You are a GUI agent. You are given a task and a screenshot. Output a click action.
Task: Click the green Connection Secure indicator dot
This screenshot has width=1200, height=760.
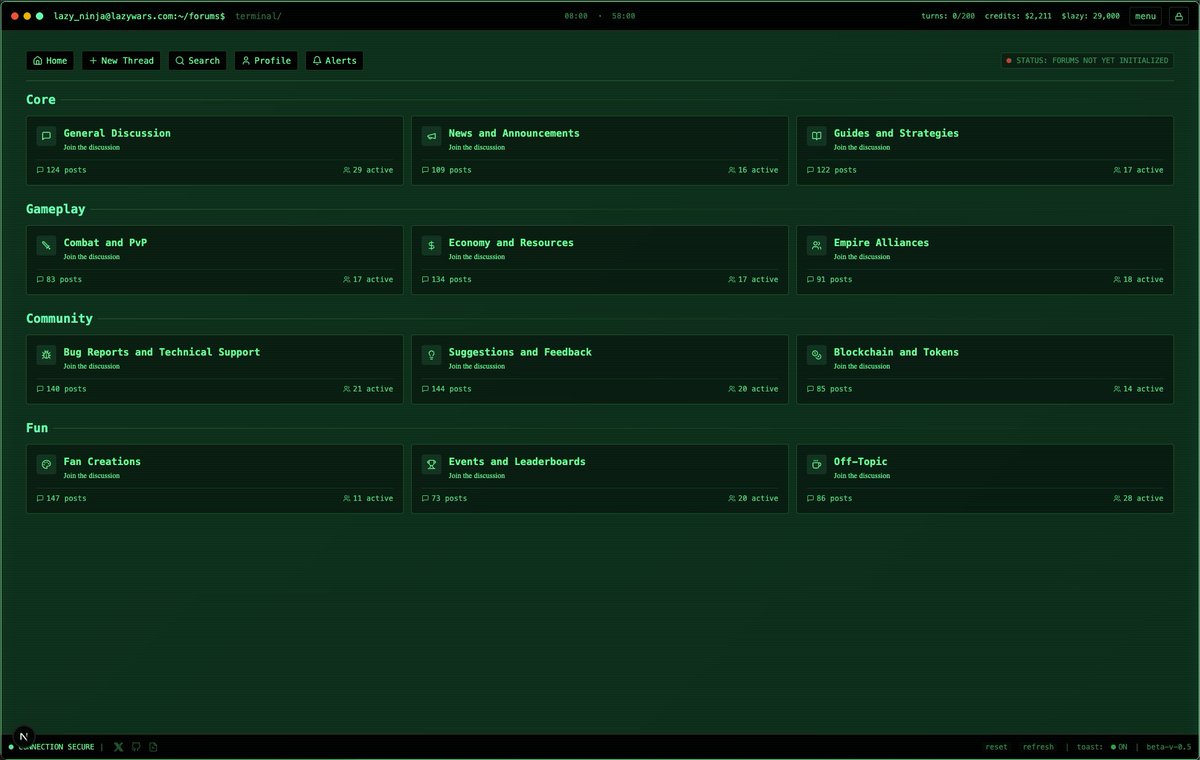(x=11, y=747)
